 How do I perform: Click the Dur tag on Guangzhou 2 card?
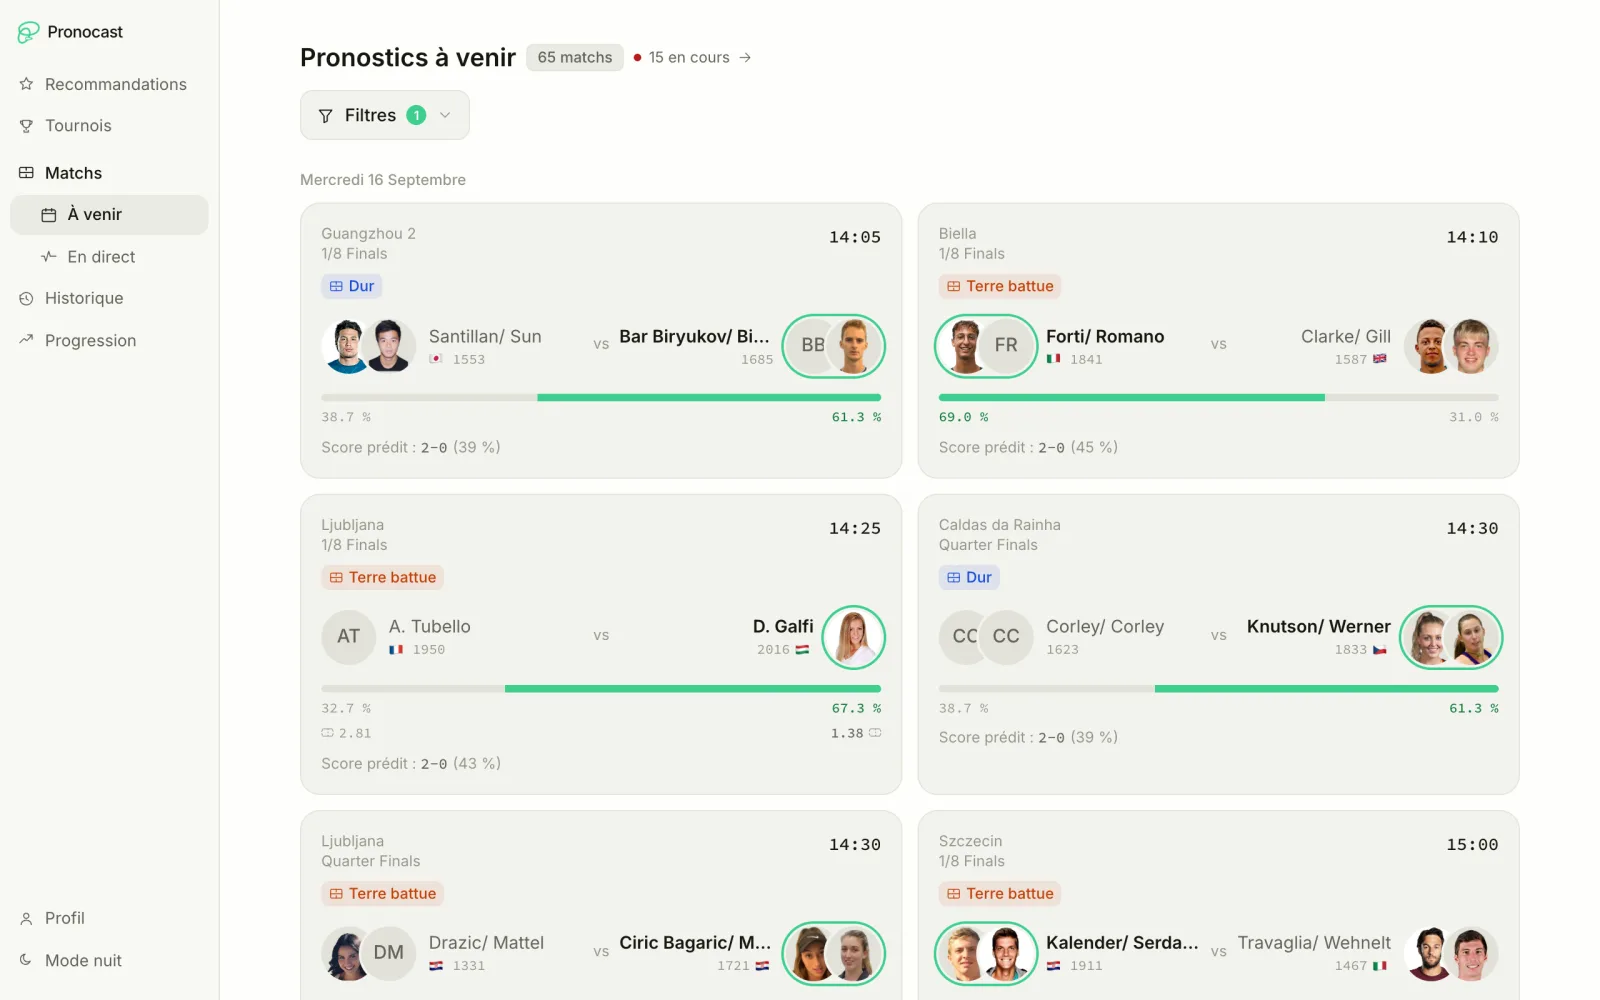coord(352,286)
